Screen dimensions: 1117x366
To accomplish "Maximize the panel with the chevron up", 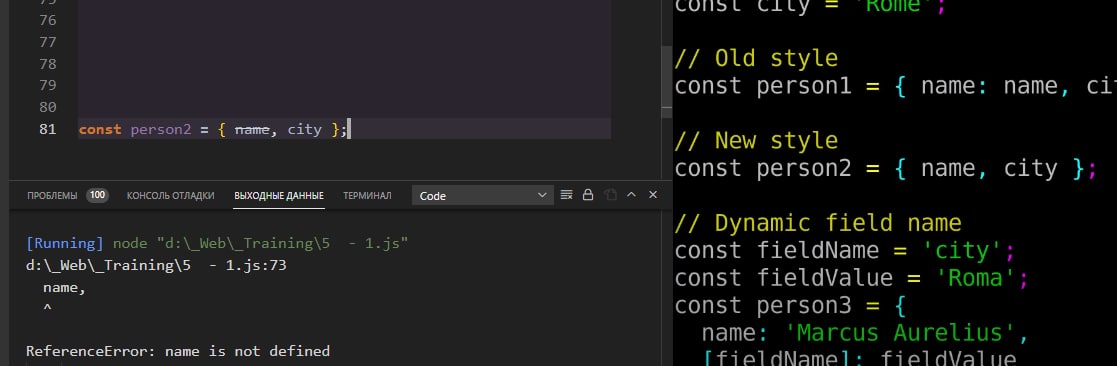I will click(x=630, y=194).
